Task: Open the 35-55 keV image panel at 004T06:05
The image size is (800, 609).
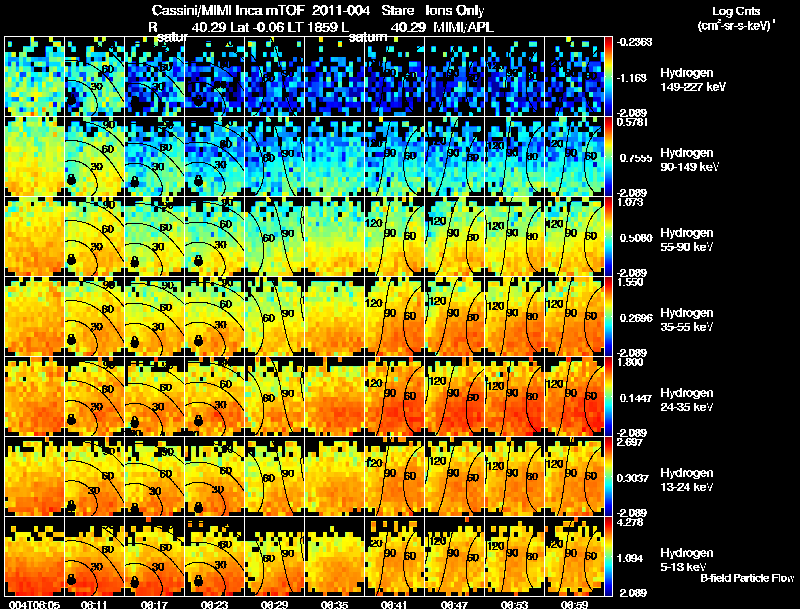Action: pos(34,317)
